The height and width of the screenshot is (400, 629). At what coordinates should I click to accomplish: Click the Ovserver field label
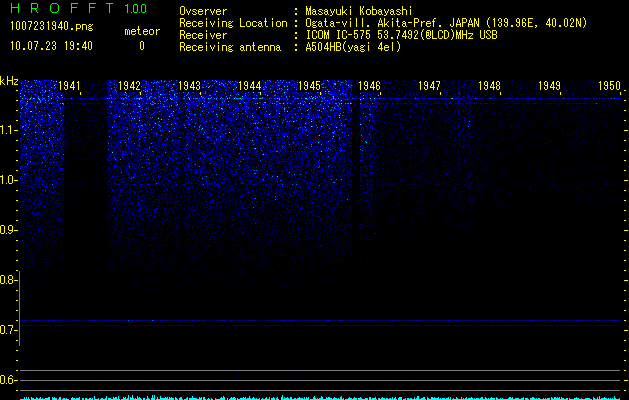(203, 11)
